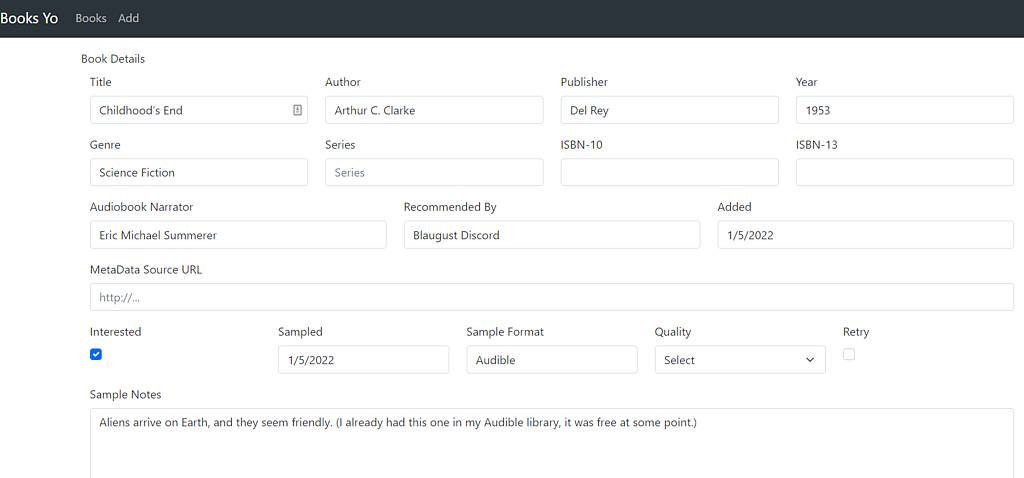Viewport: 1024px width, 478px height.
Task: Enable the Retry checkbox
Action: coord(849,354)
